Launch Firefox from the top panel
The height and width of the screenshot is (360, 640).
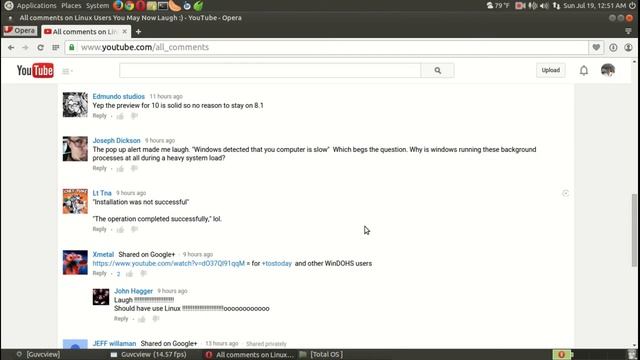pyautogui.click(x=118, y=5)
